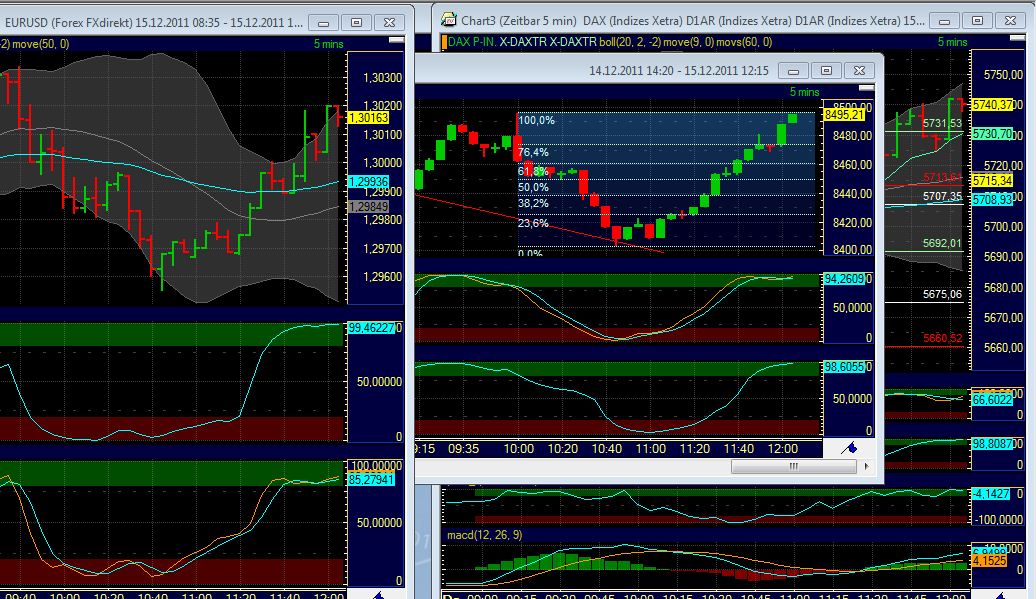Click the 76,4% Fibonacci level label
The image size is (1036, 599).
point(533,152)
